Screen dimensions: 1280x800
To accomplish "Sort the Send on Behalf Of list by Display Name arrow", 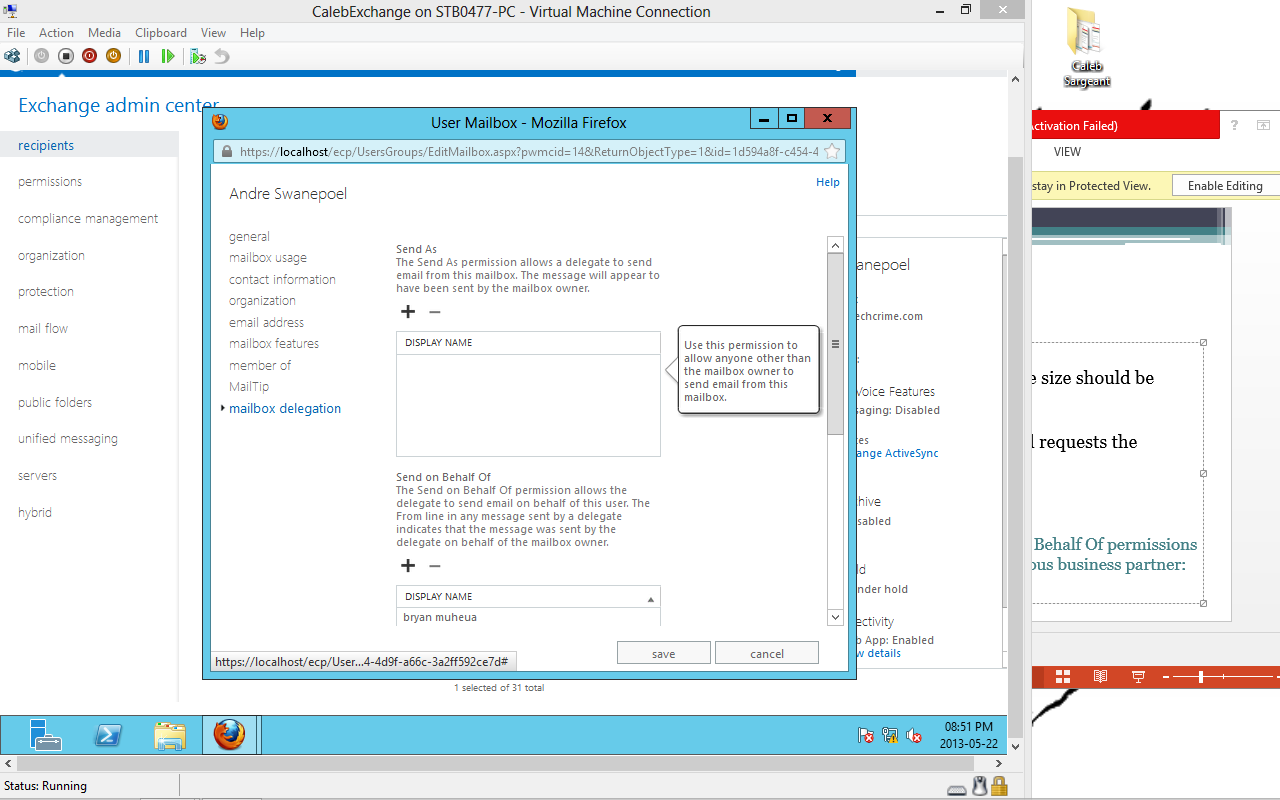I will pyautogui.click(x=651, y=598).
